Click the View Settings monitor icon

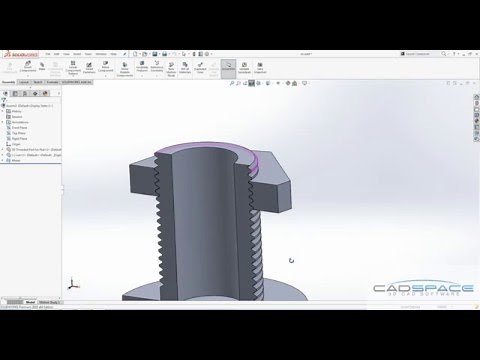tap(304, 83)
